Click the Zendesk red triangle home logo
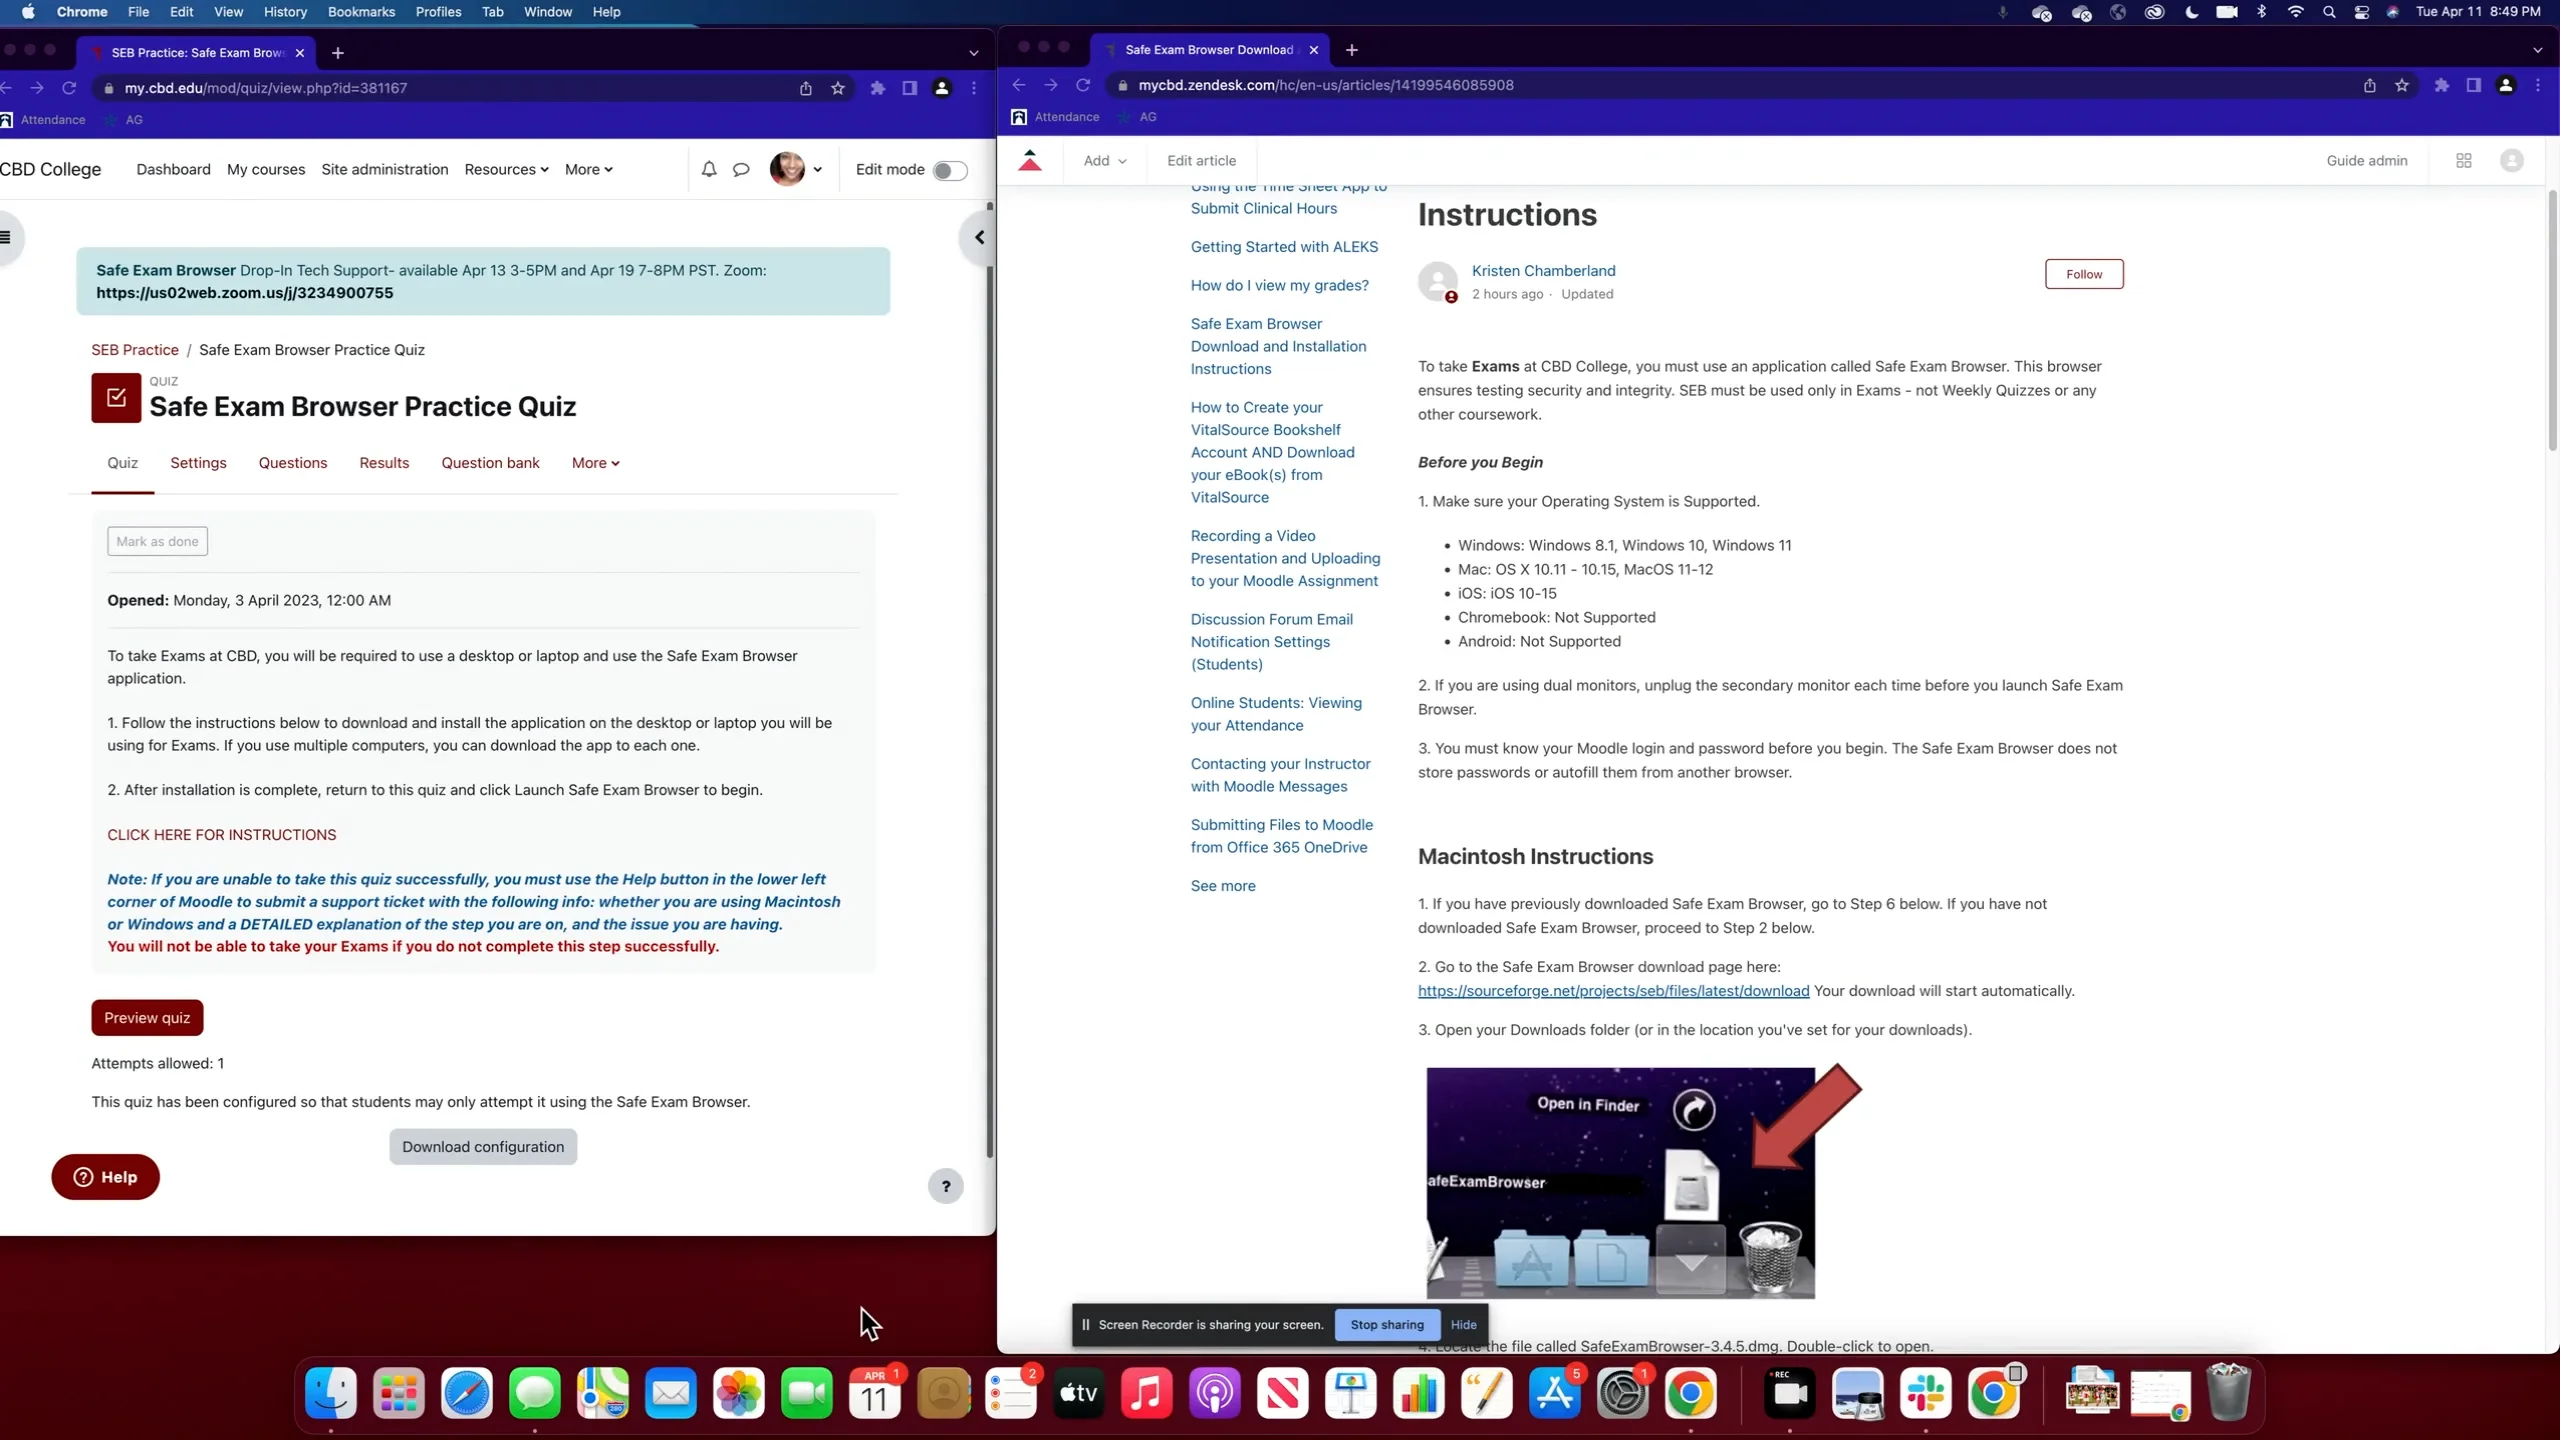The width and height of the screenshot is (2560, 1440). (x=1030, y=160)
